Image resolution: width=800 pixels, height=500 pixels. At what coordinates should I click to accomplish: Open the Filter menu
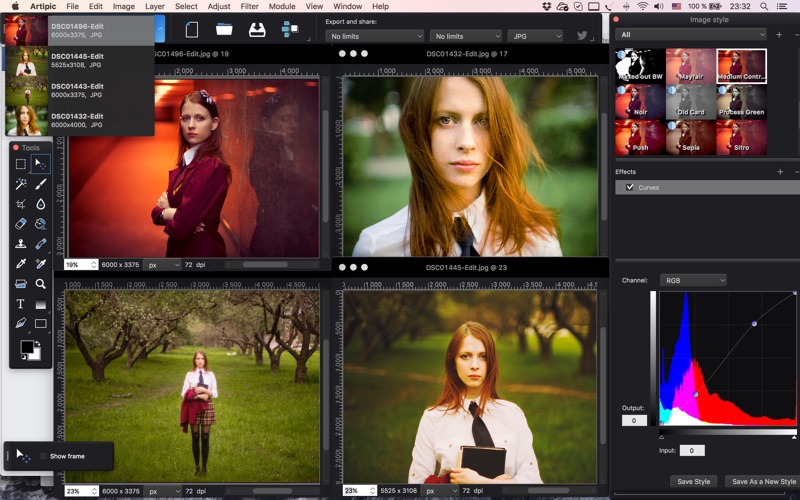pyautogui.click(x=249, y=6)
